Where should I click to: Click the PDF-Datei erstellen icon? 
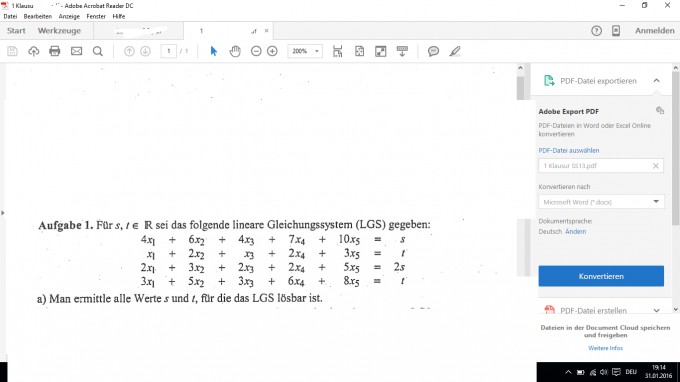point(549,310)
